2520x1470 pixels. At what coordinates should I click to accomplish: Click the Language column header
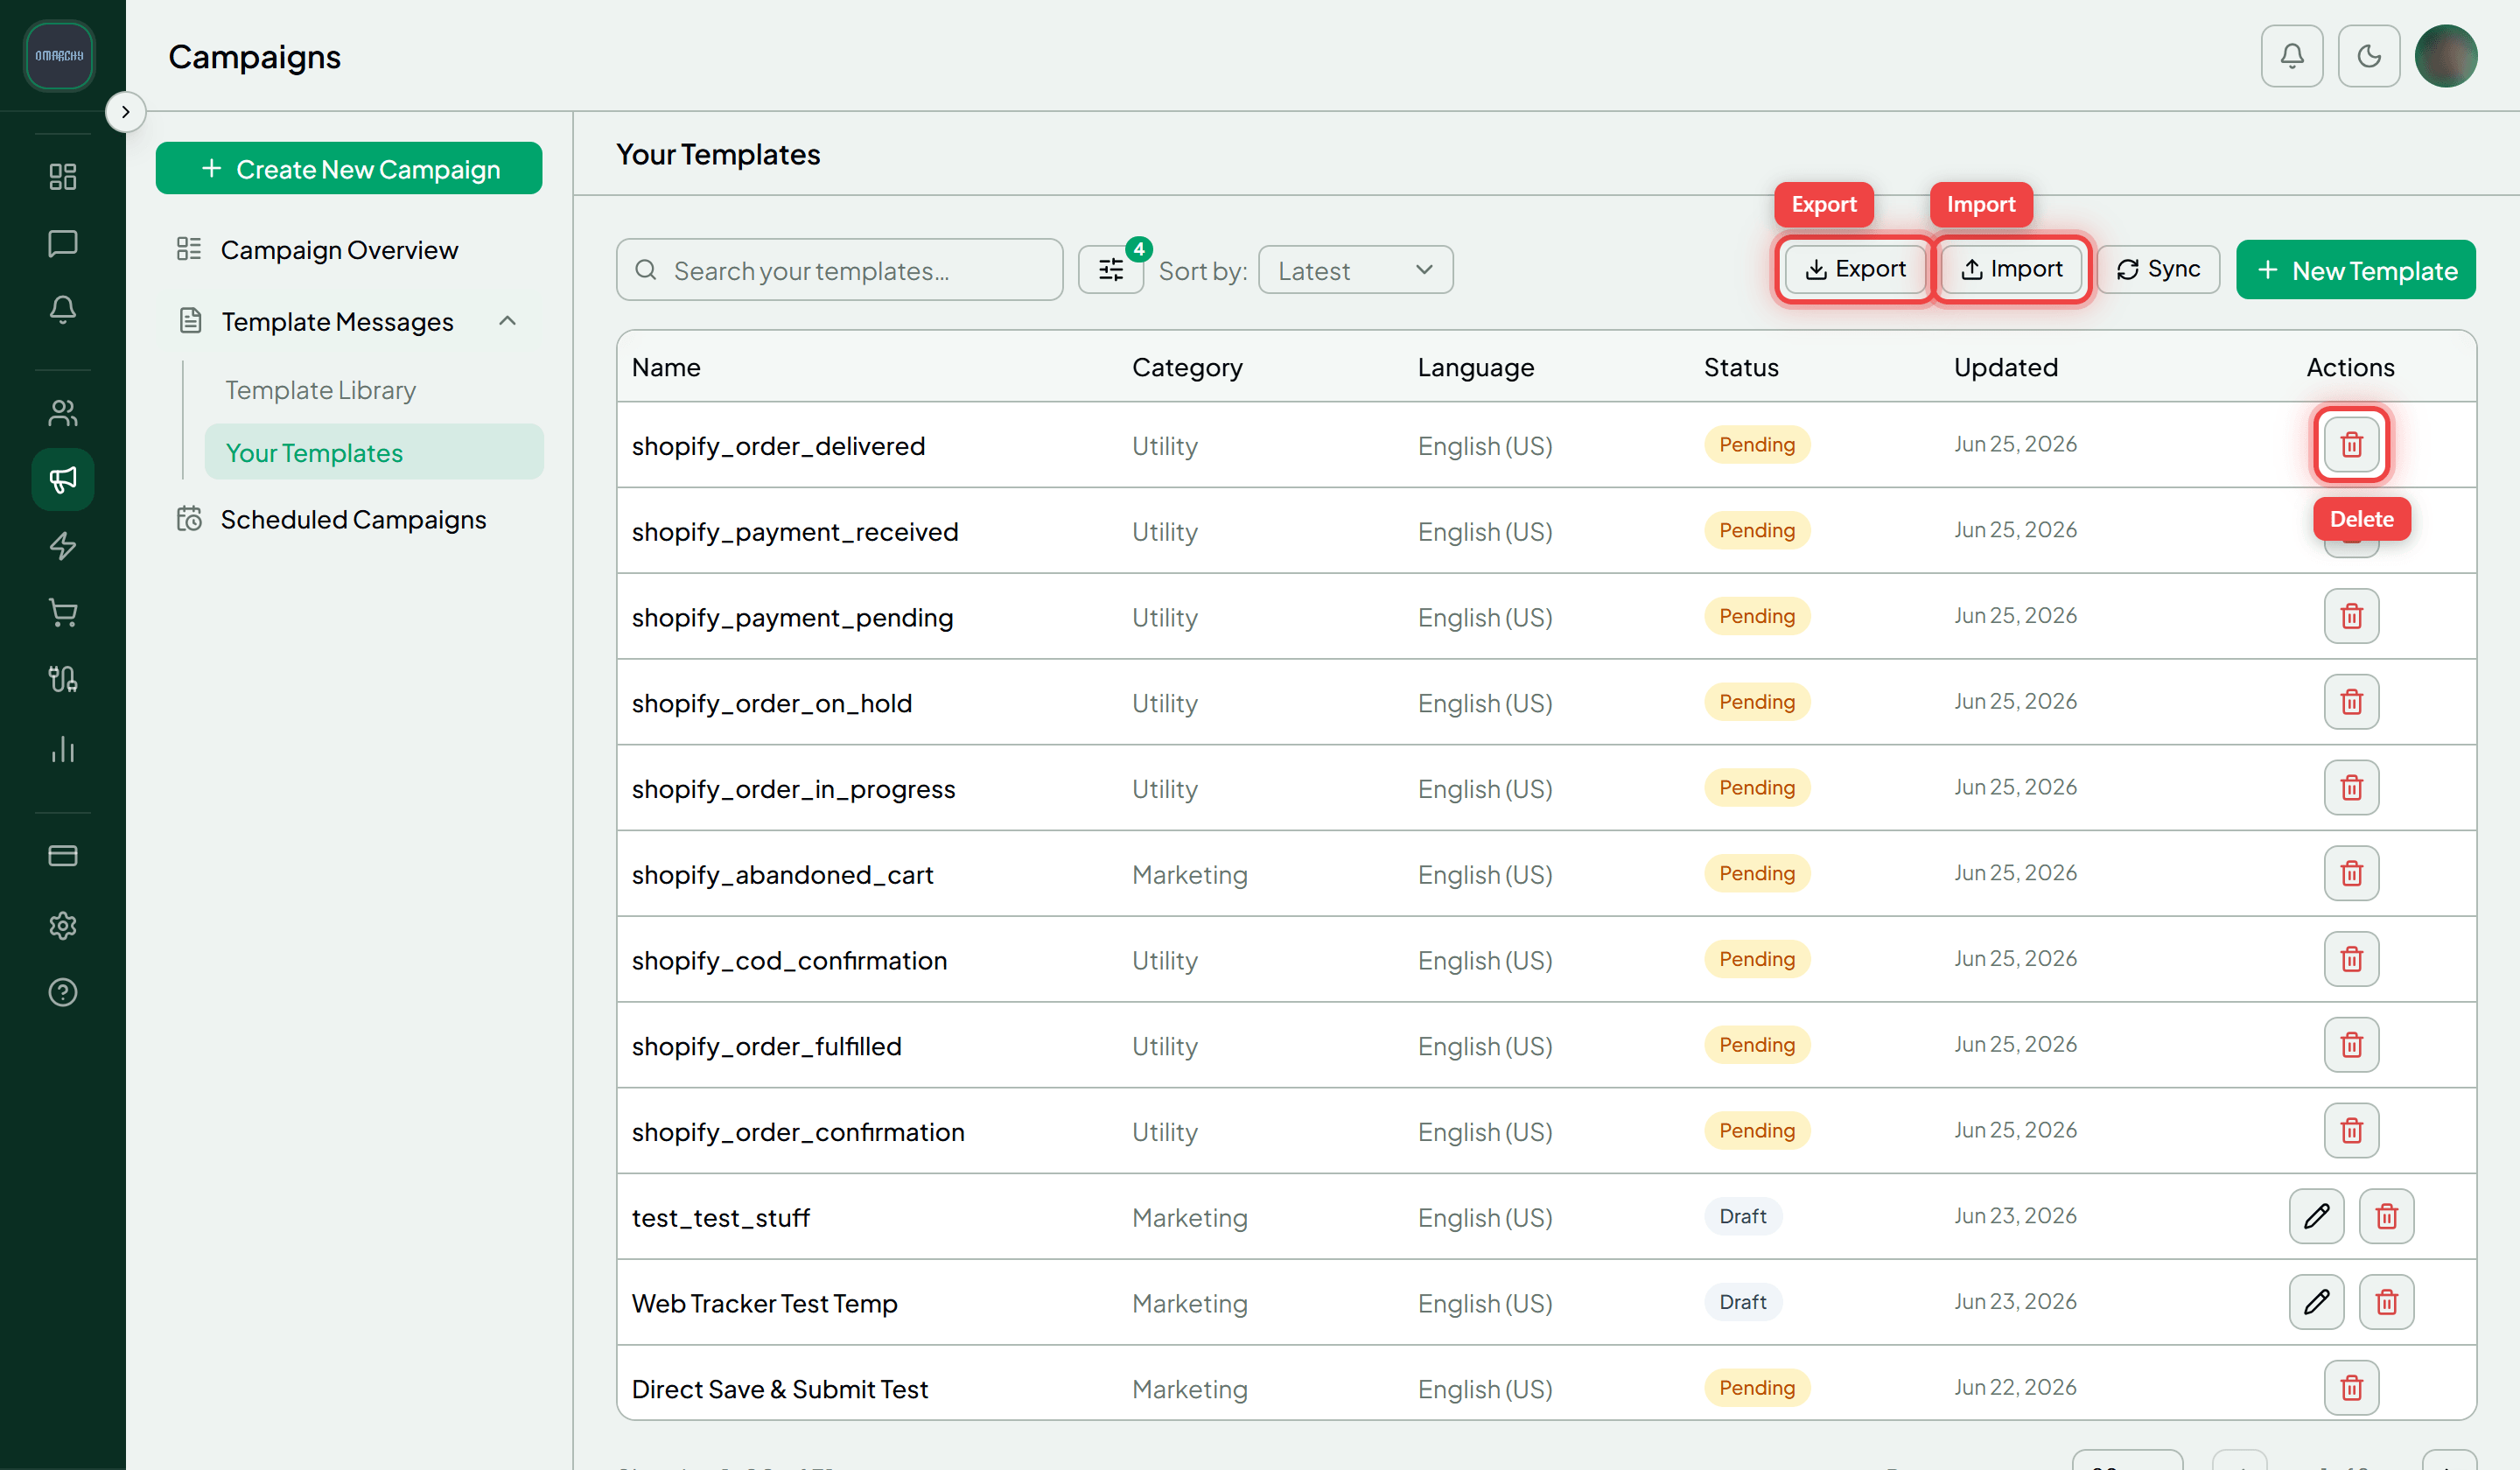pyautogui.click(x=1475, y=367)
